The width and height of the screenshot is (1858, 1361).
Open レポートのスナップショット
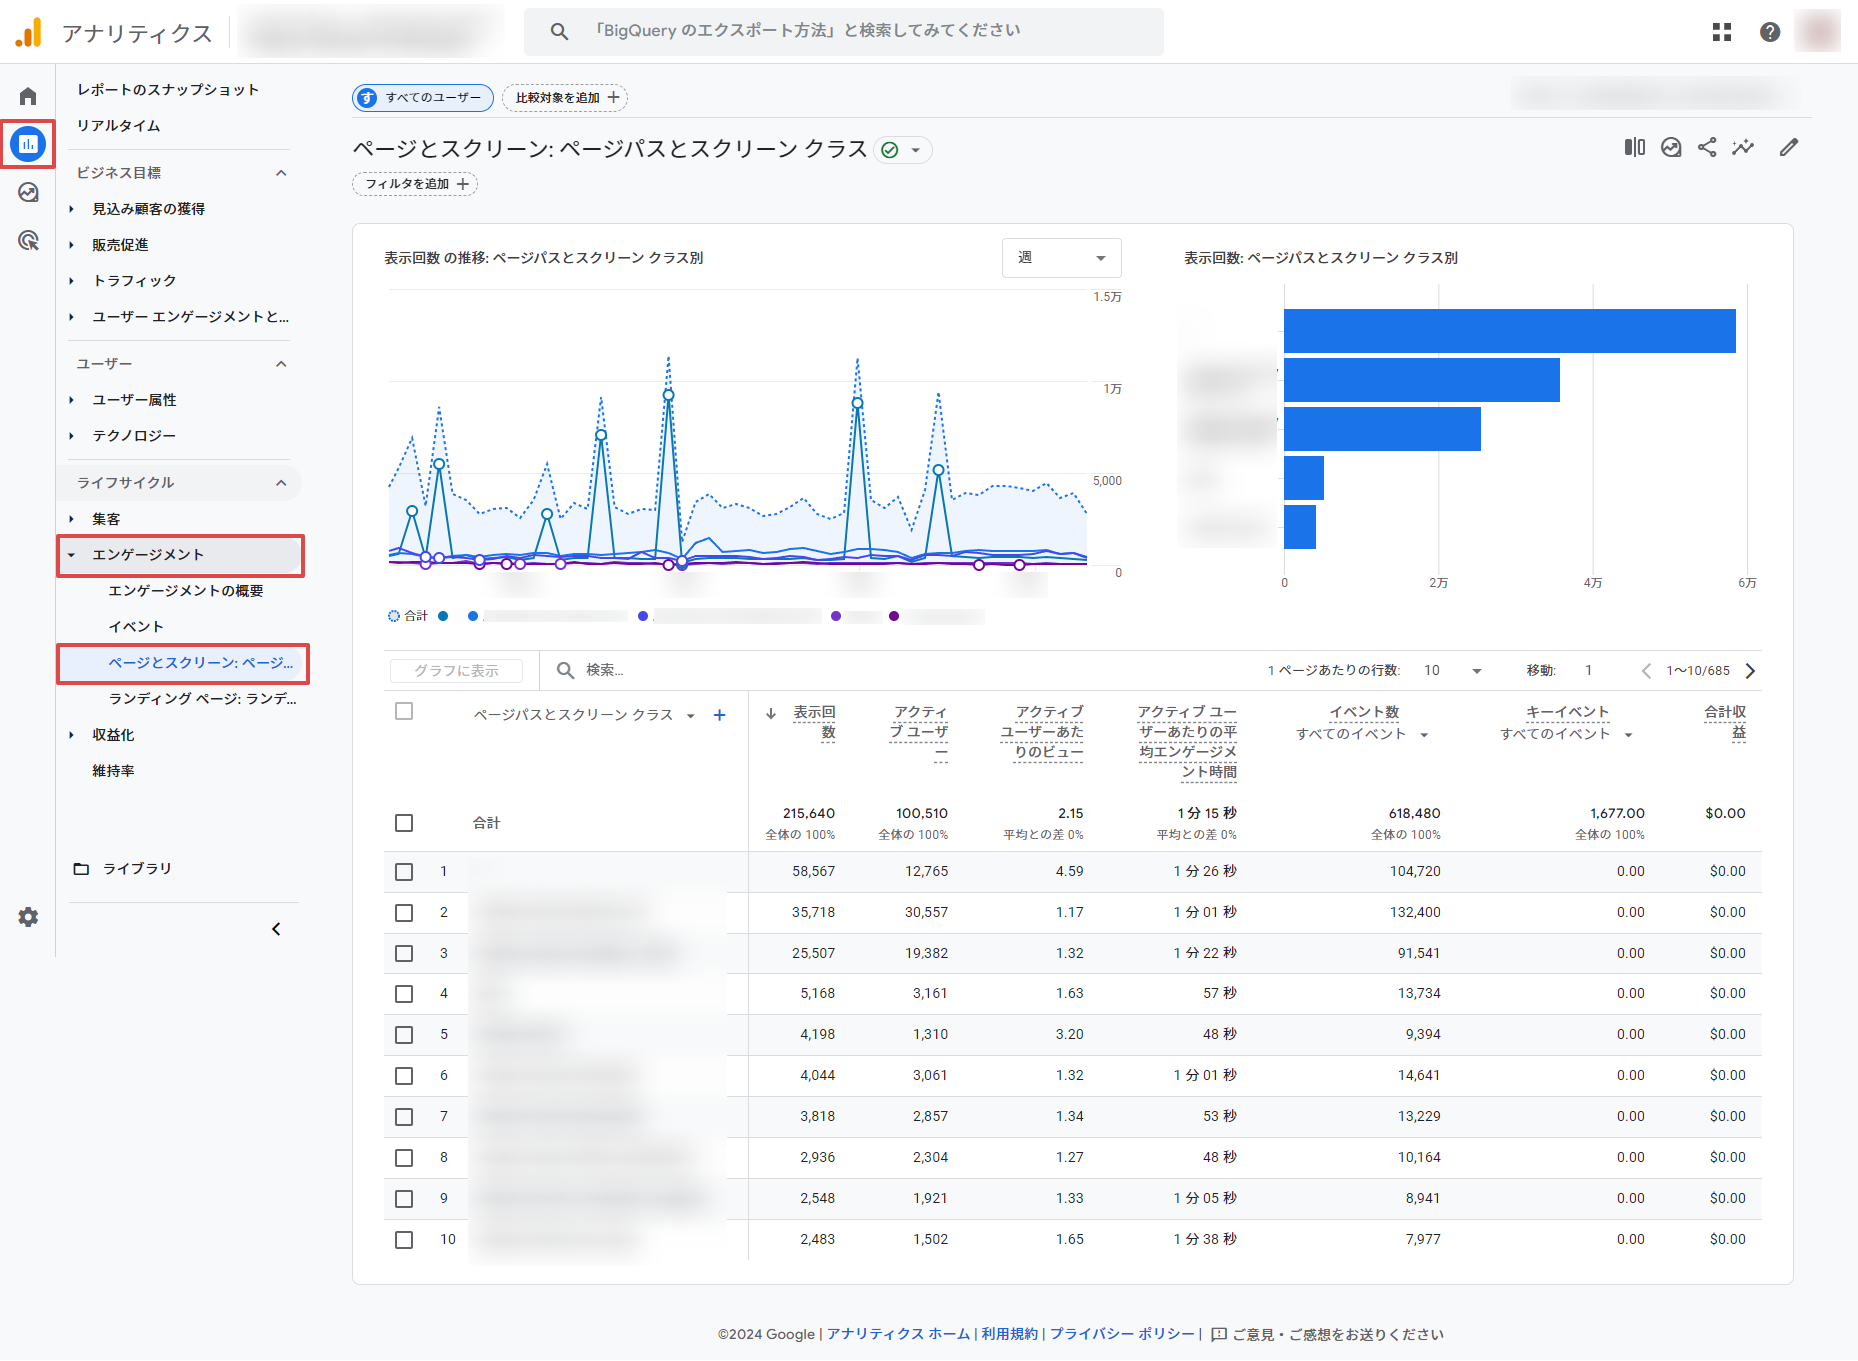click(168, 90)
